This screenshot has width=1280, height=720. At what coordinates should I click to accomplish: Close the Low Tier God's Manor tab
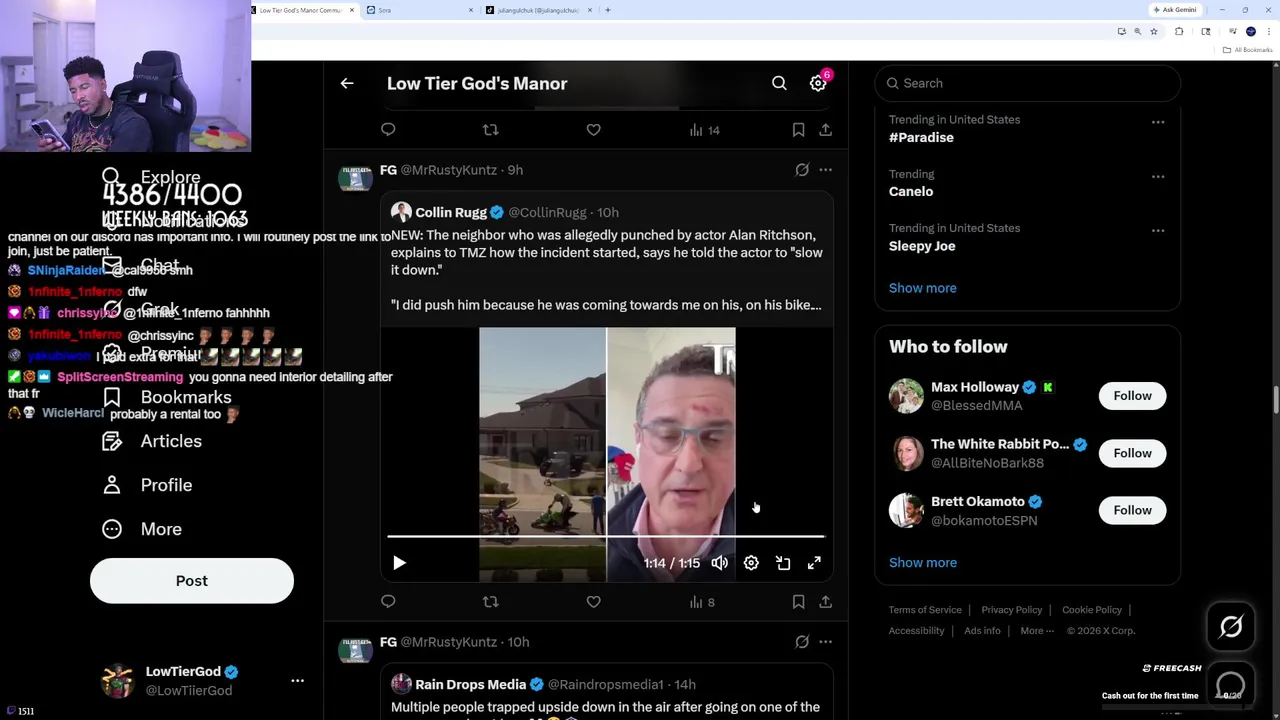click(351, 10)
